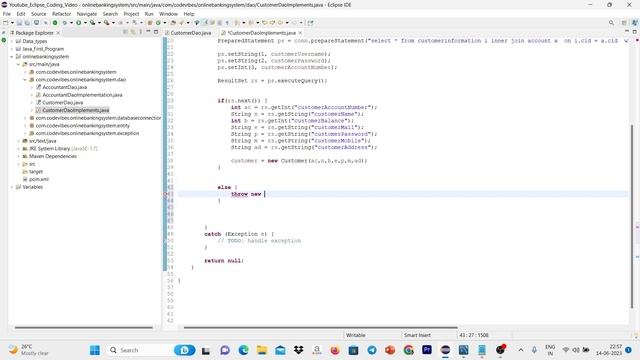Click the editor horizontal scrollbar
The width and height of the screenshot is (640, 360).
[x=320, y=327]
